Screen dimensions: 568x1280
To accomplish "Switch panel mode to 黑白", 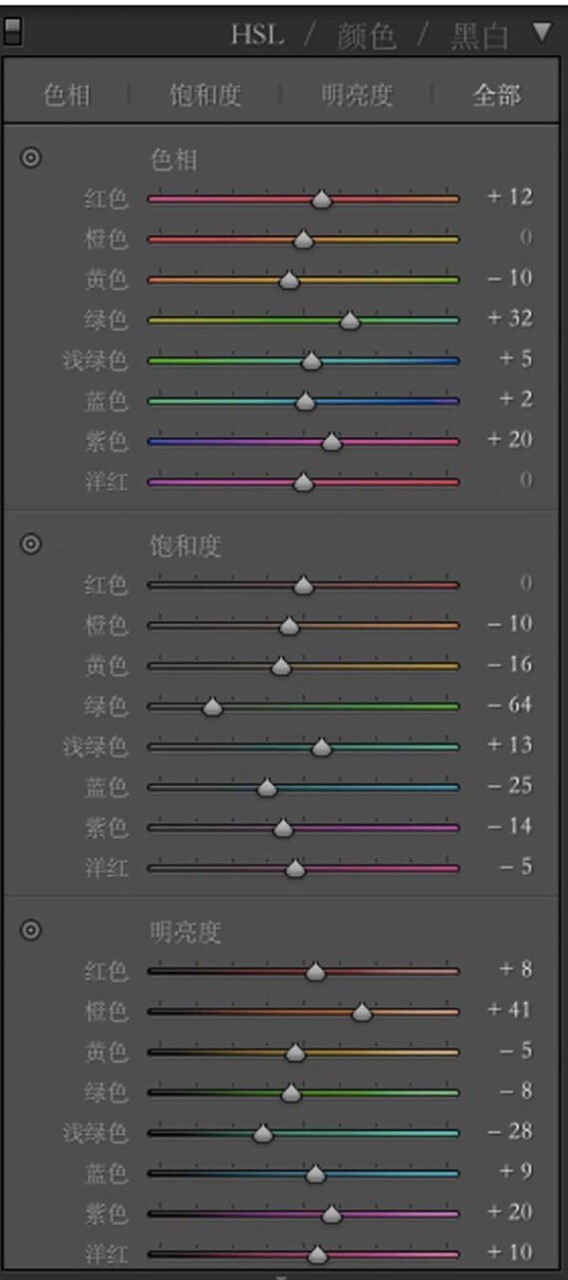I will tap(480, 36).
